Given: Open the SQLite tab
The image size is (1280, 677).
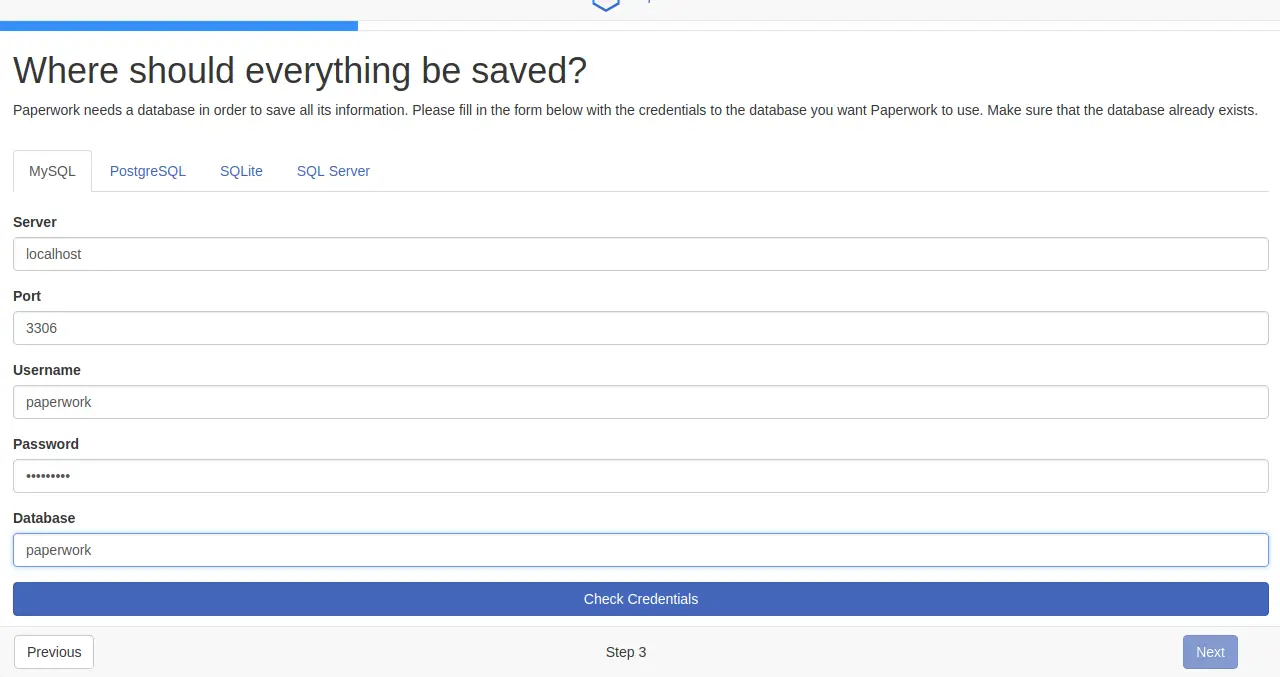Looking at the screenshot, I should coord(241,171).
